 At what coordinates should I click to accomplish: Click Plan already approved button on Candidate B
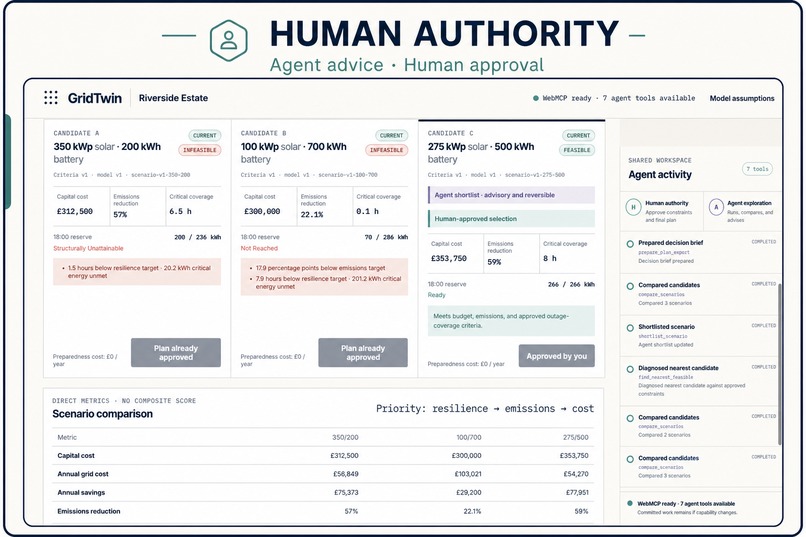[363, 353]
